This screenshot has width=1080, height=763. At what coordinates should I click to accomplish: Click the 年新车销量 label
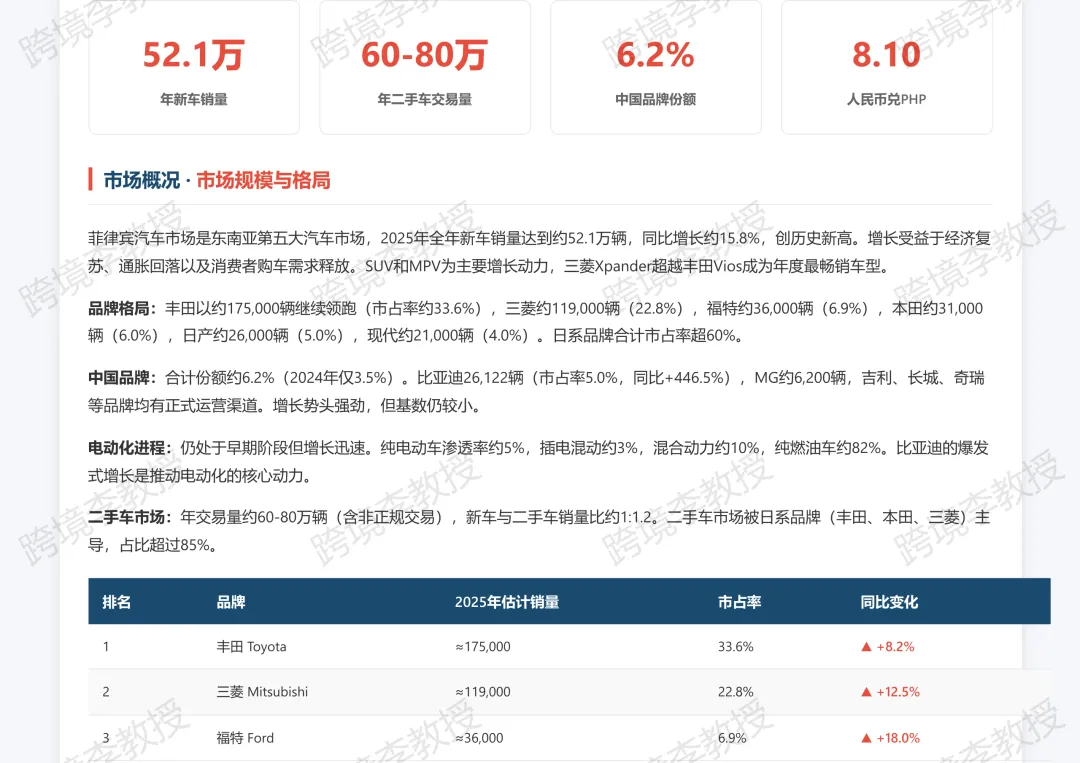click(x=194, y=99)
